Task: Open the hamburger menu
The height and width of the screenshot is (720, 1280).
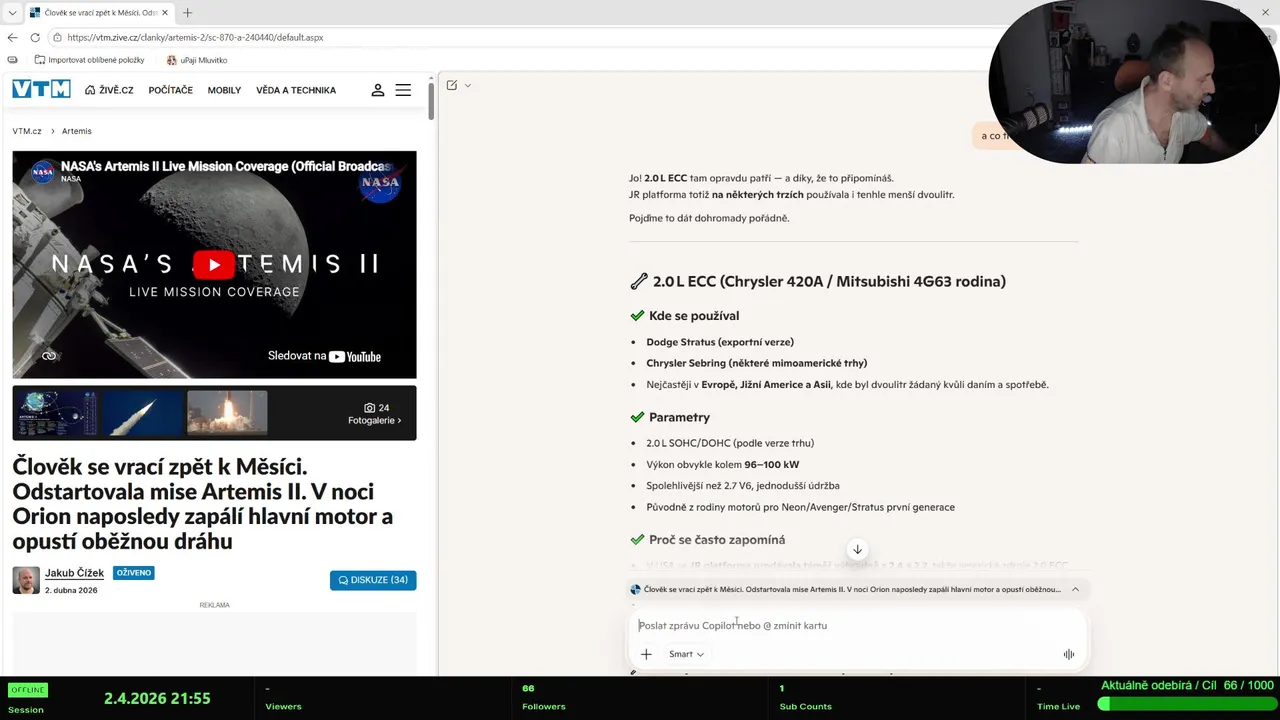Action: tap(403, 90)
